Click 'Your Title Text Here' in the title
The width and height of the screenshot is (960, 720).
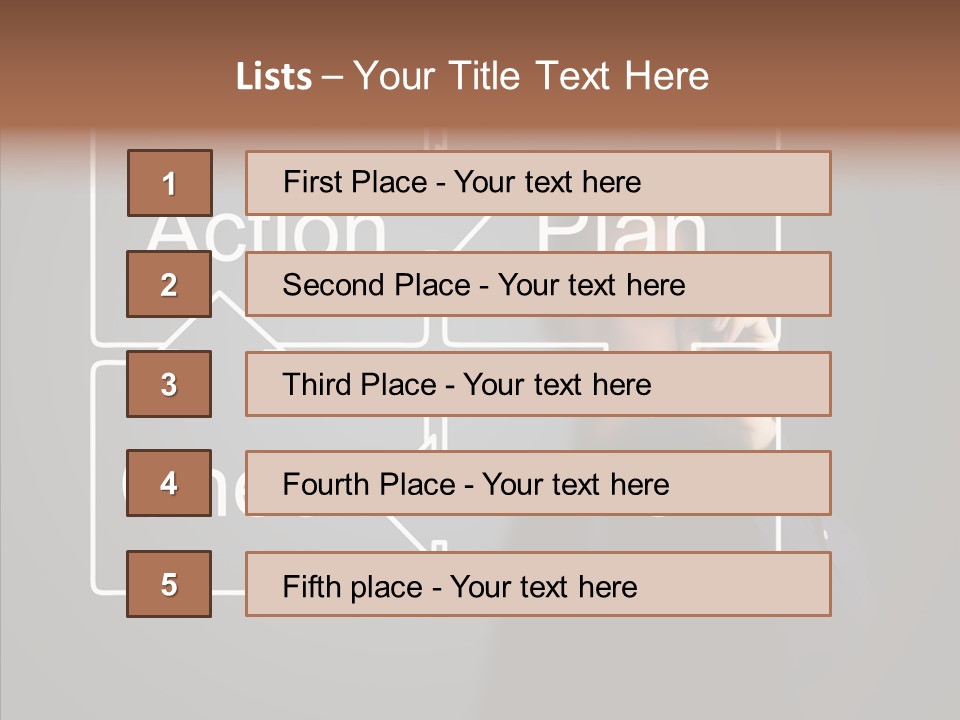[x=531, y=77]
